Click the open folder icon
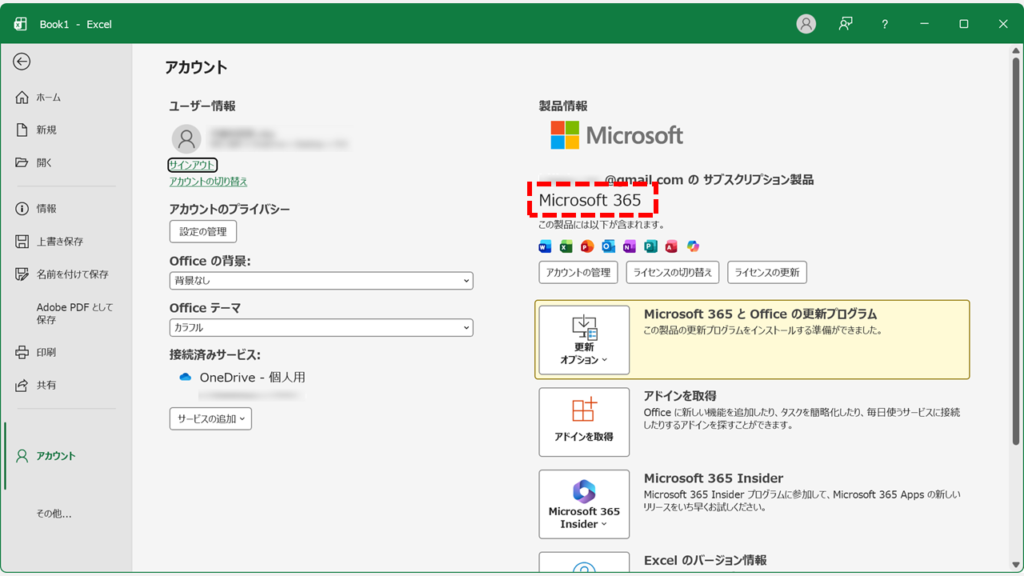This screenshot has width=1024, height=576. (22, 163)
